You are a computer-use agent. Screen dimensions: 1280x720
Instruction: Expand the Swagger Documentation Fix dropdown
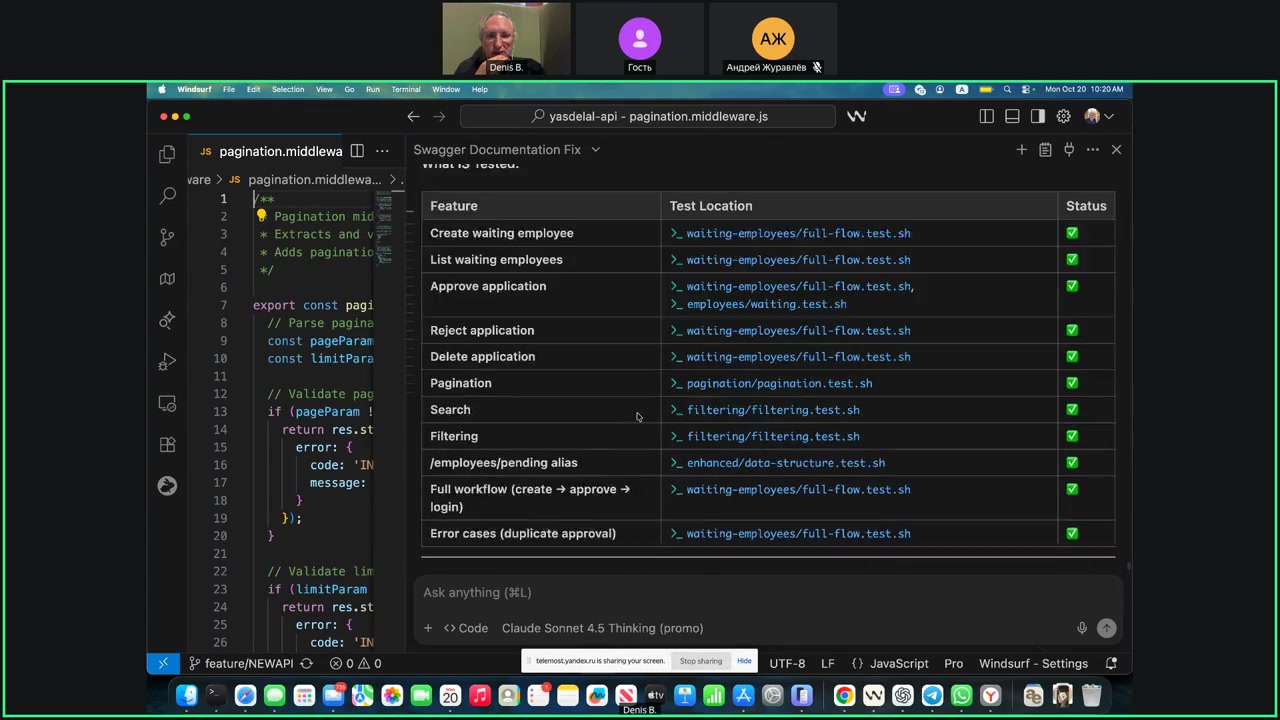coord(595,150)
